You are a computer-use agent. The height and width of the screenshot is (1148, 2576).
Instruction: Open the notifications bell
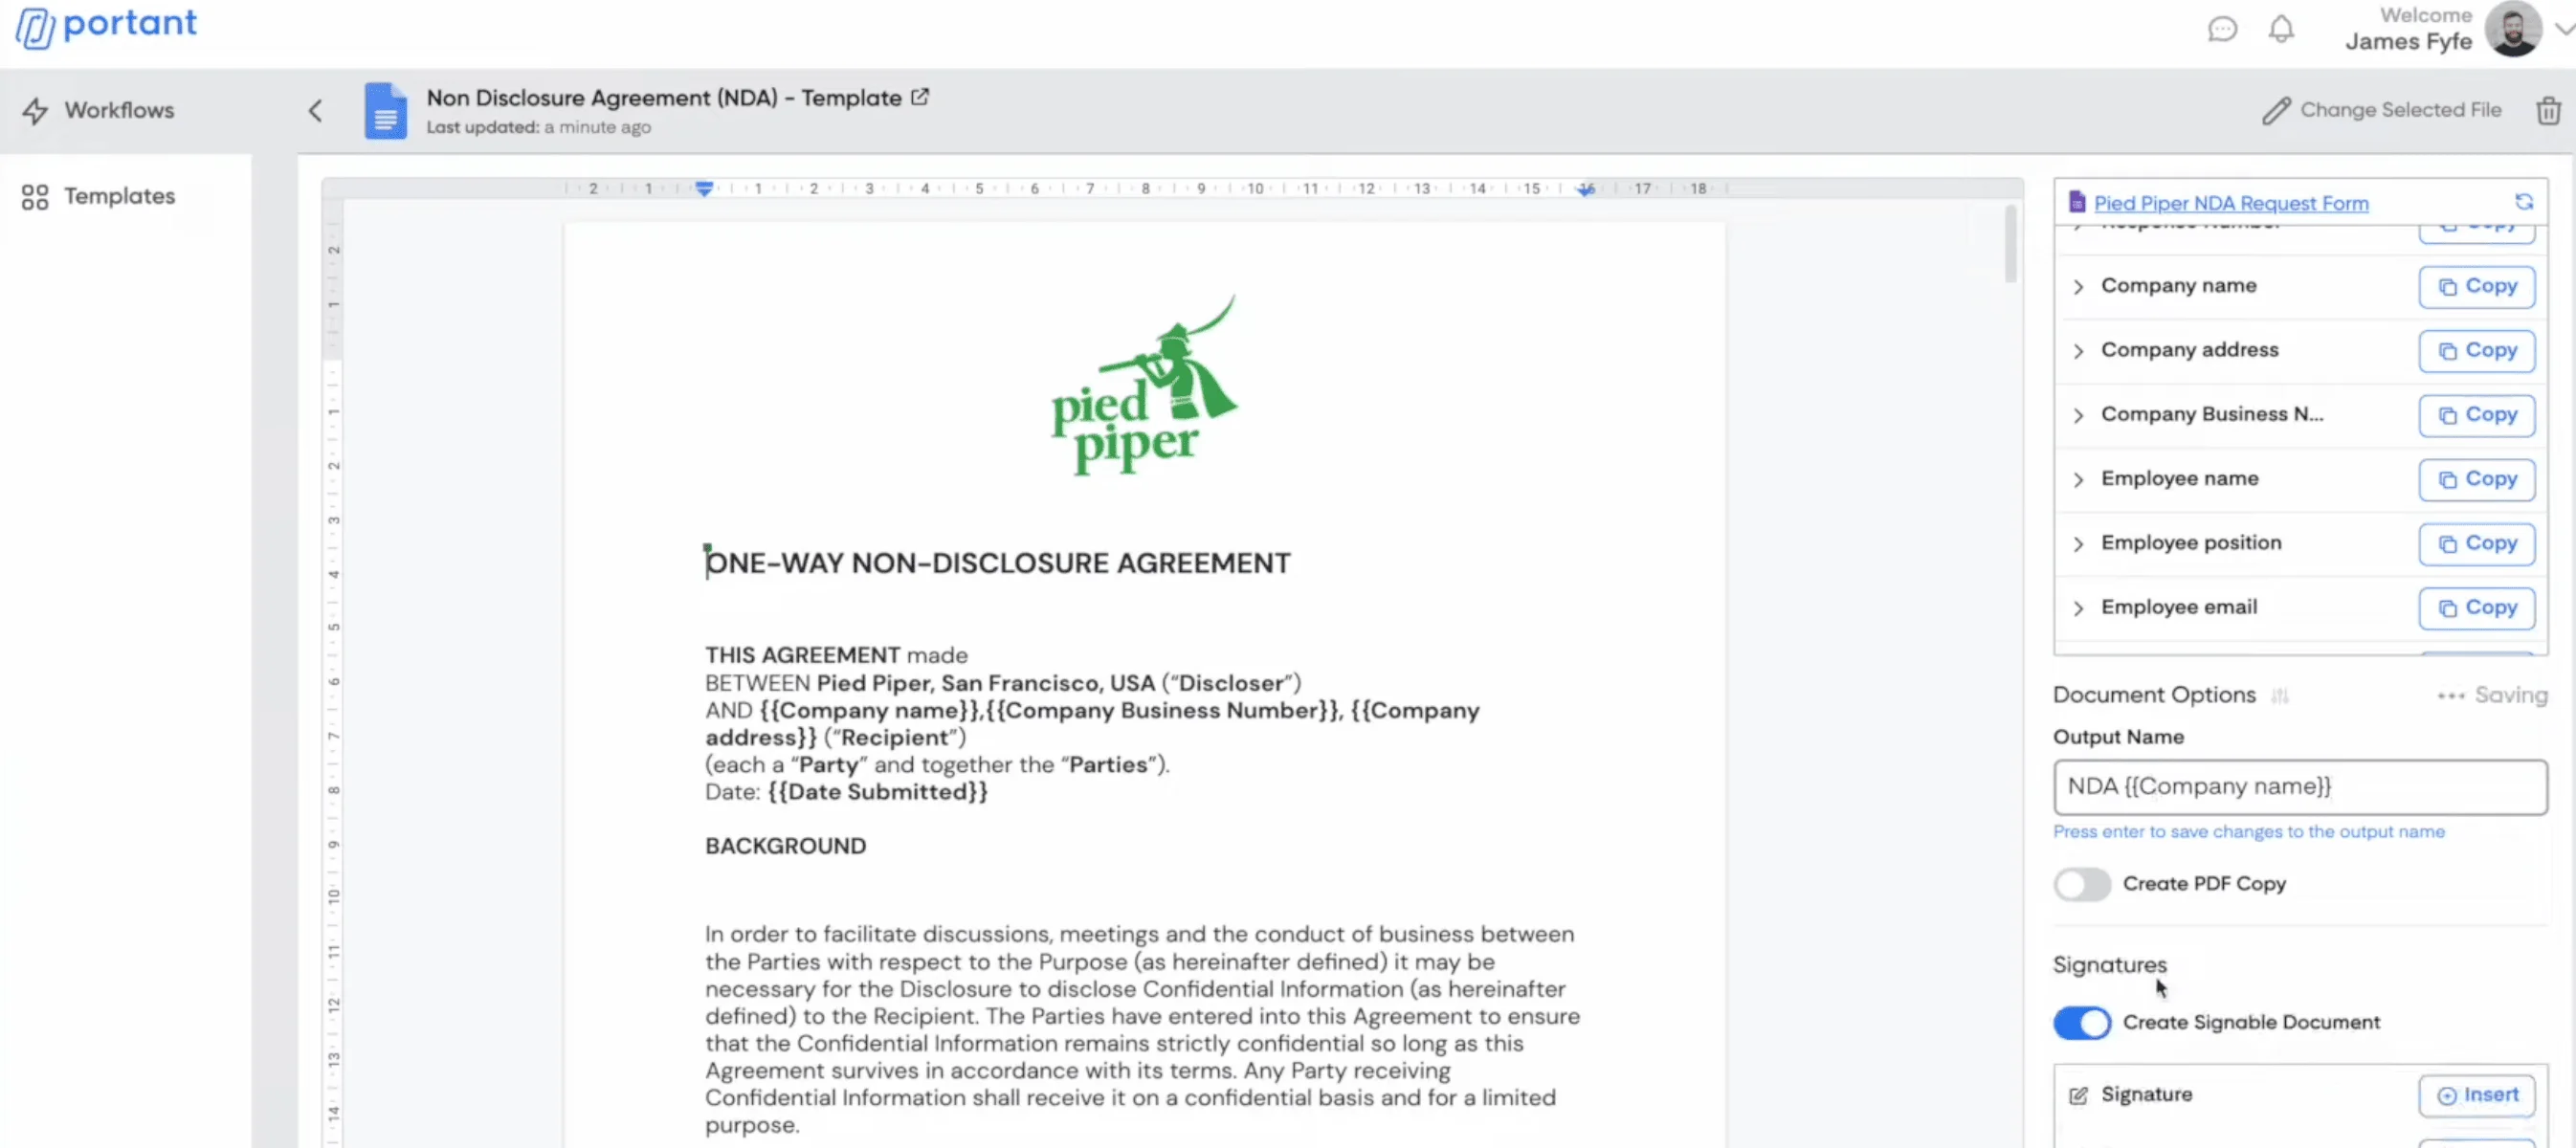2281,29
